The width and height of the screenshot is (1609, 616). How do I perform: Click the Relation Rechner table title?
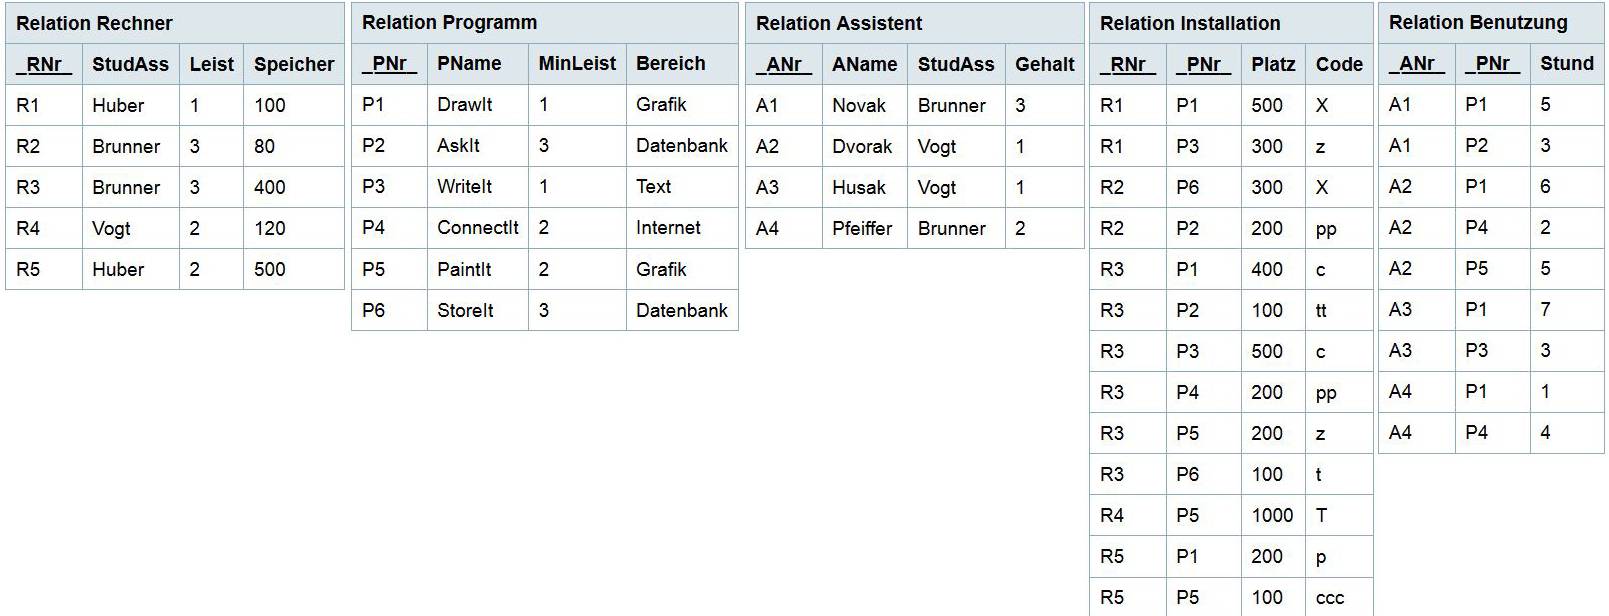click(x=94, y=23)
